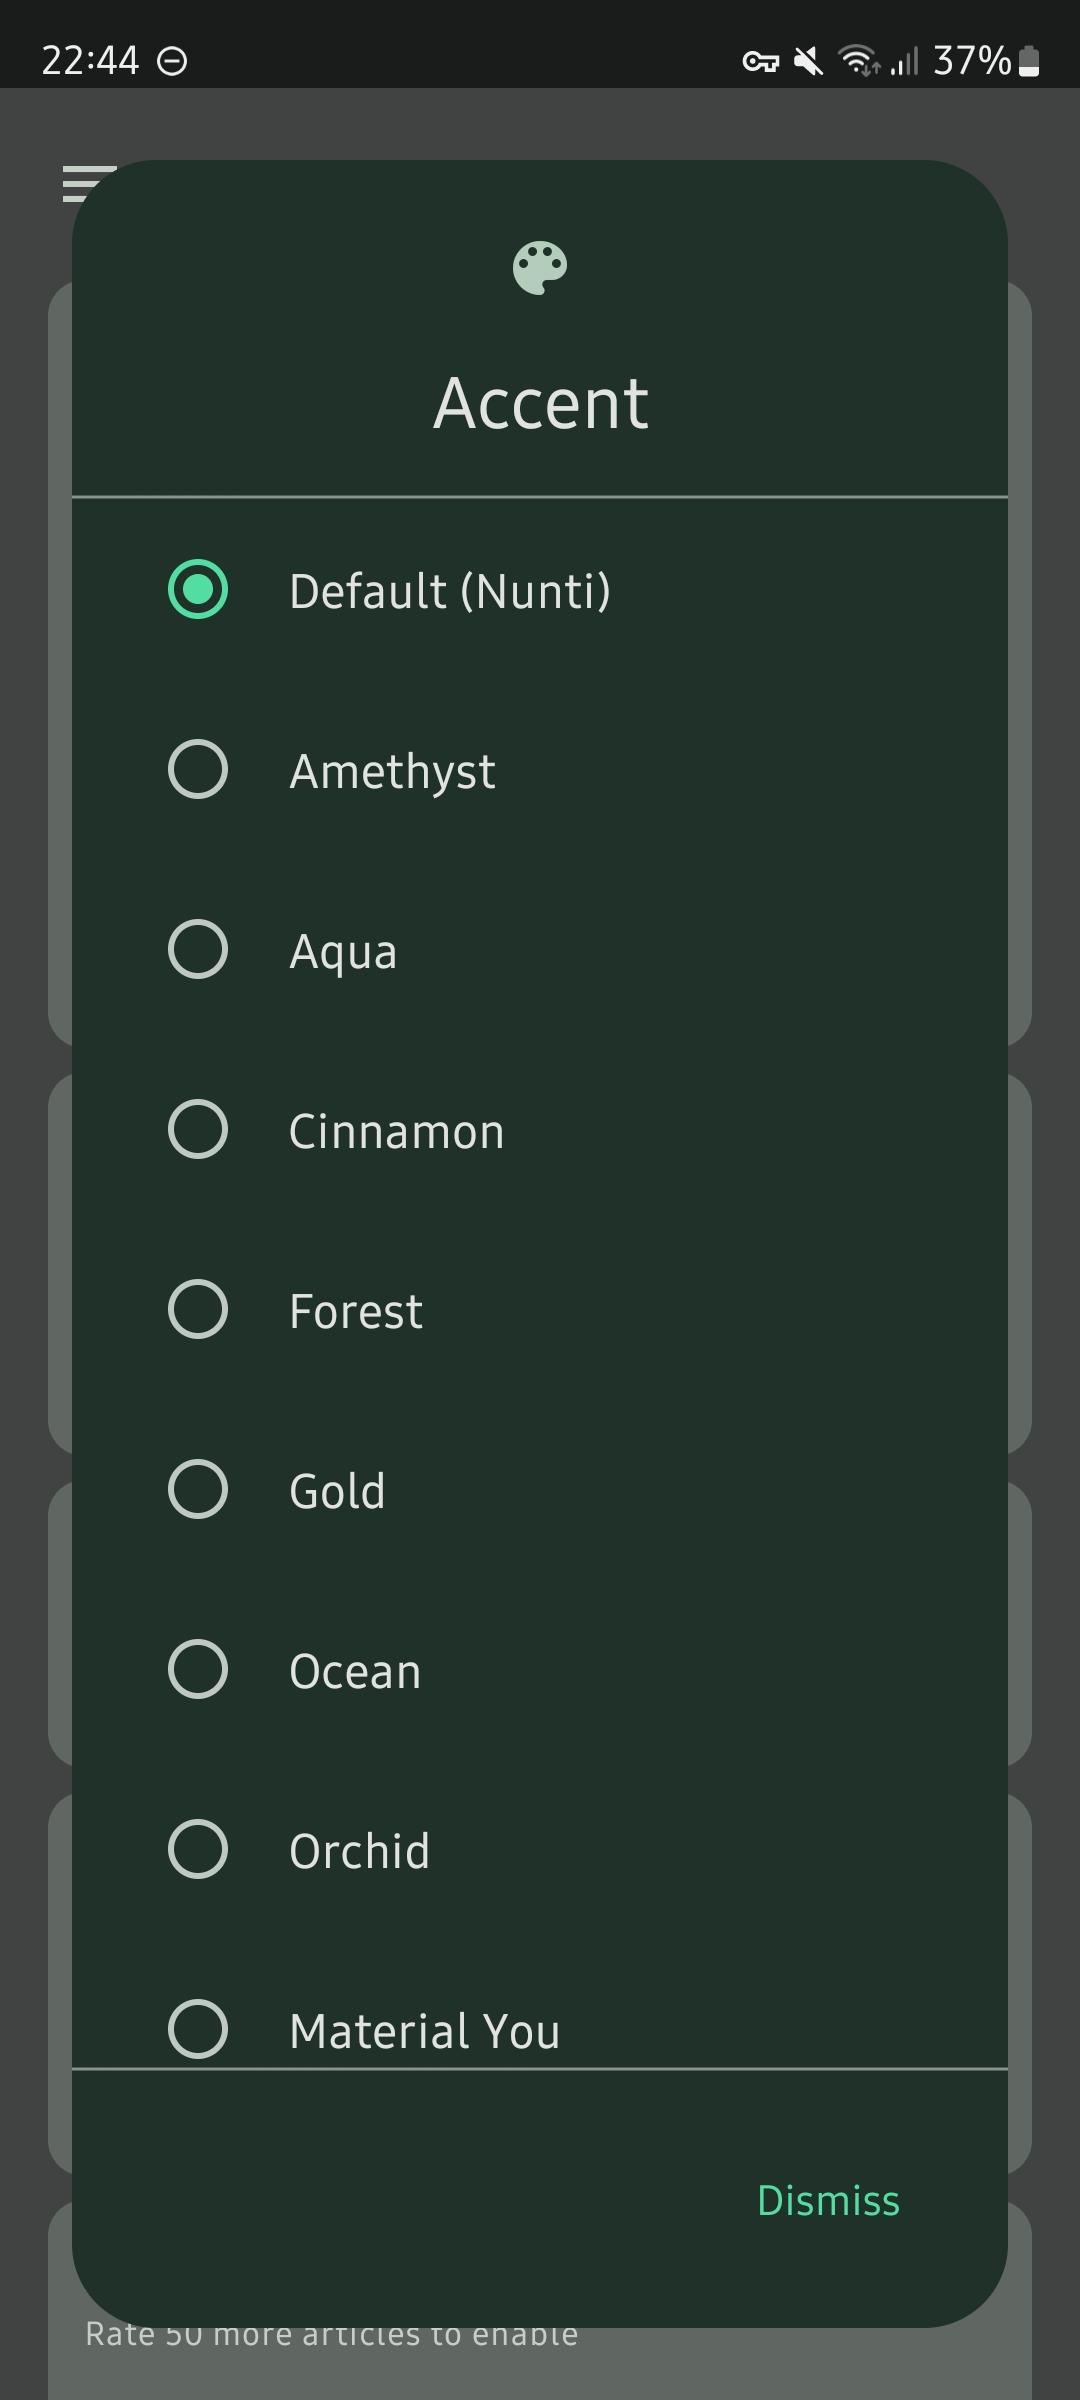This screenshot has width=1080, height=2400.
Task: Tap the Wi-Fi status icon
Action: coord(859,62)
